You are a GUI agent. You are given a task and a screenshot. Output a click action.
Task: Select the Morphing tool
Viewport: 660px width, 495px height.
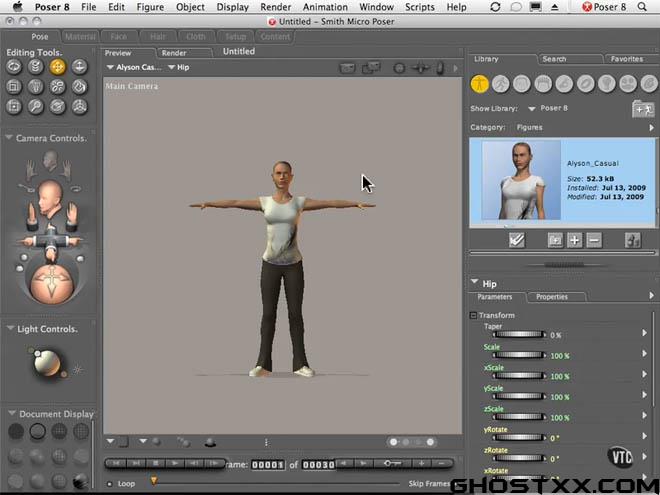pos(58,107)
